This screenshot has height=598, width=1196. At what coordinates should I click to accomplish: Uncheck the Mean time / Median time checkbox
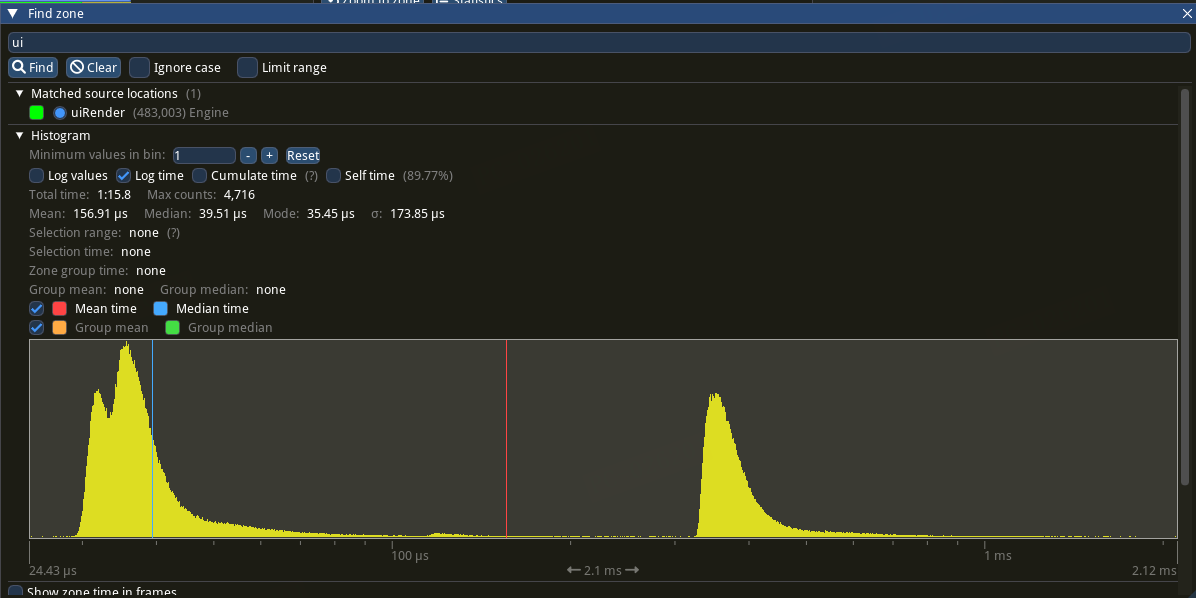37,309
